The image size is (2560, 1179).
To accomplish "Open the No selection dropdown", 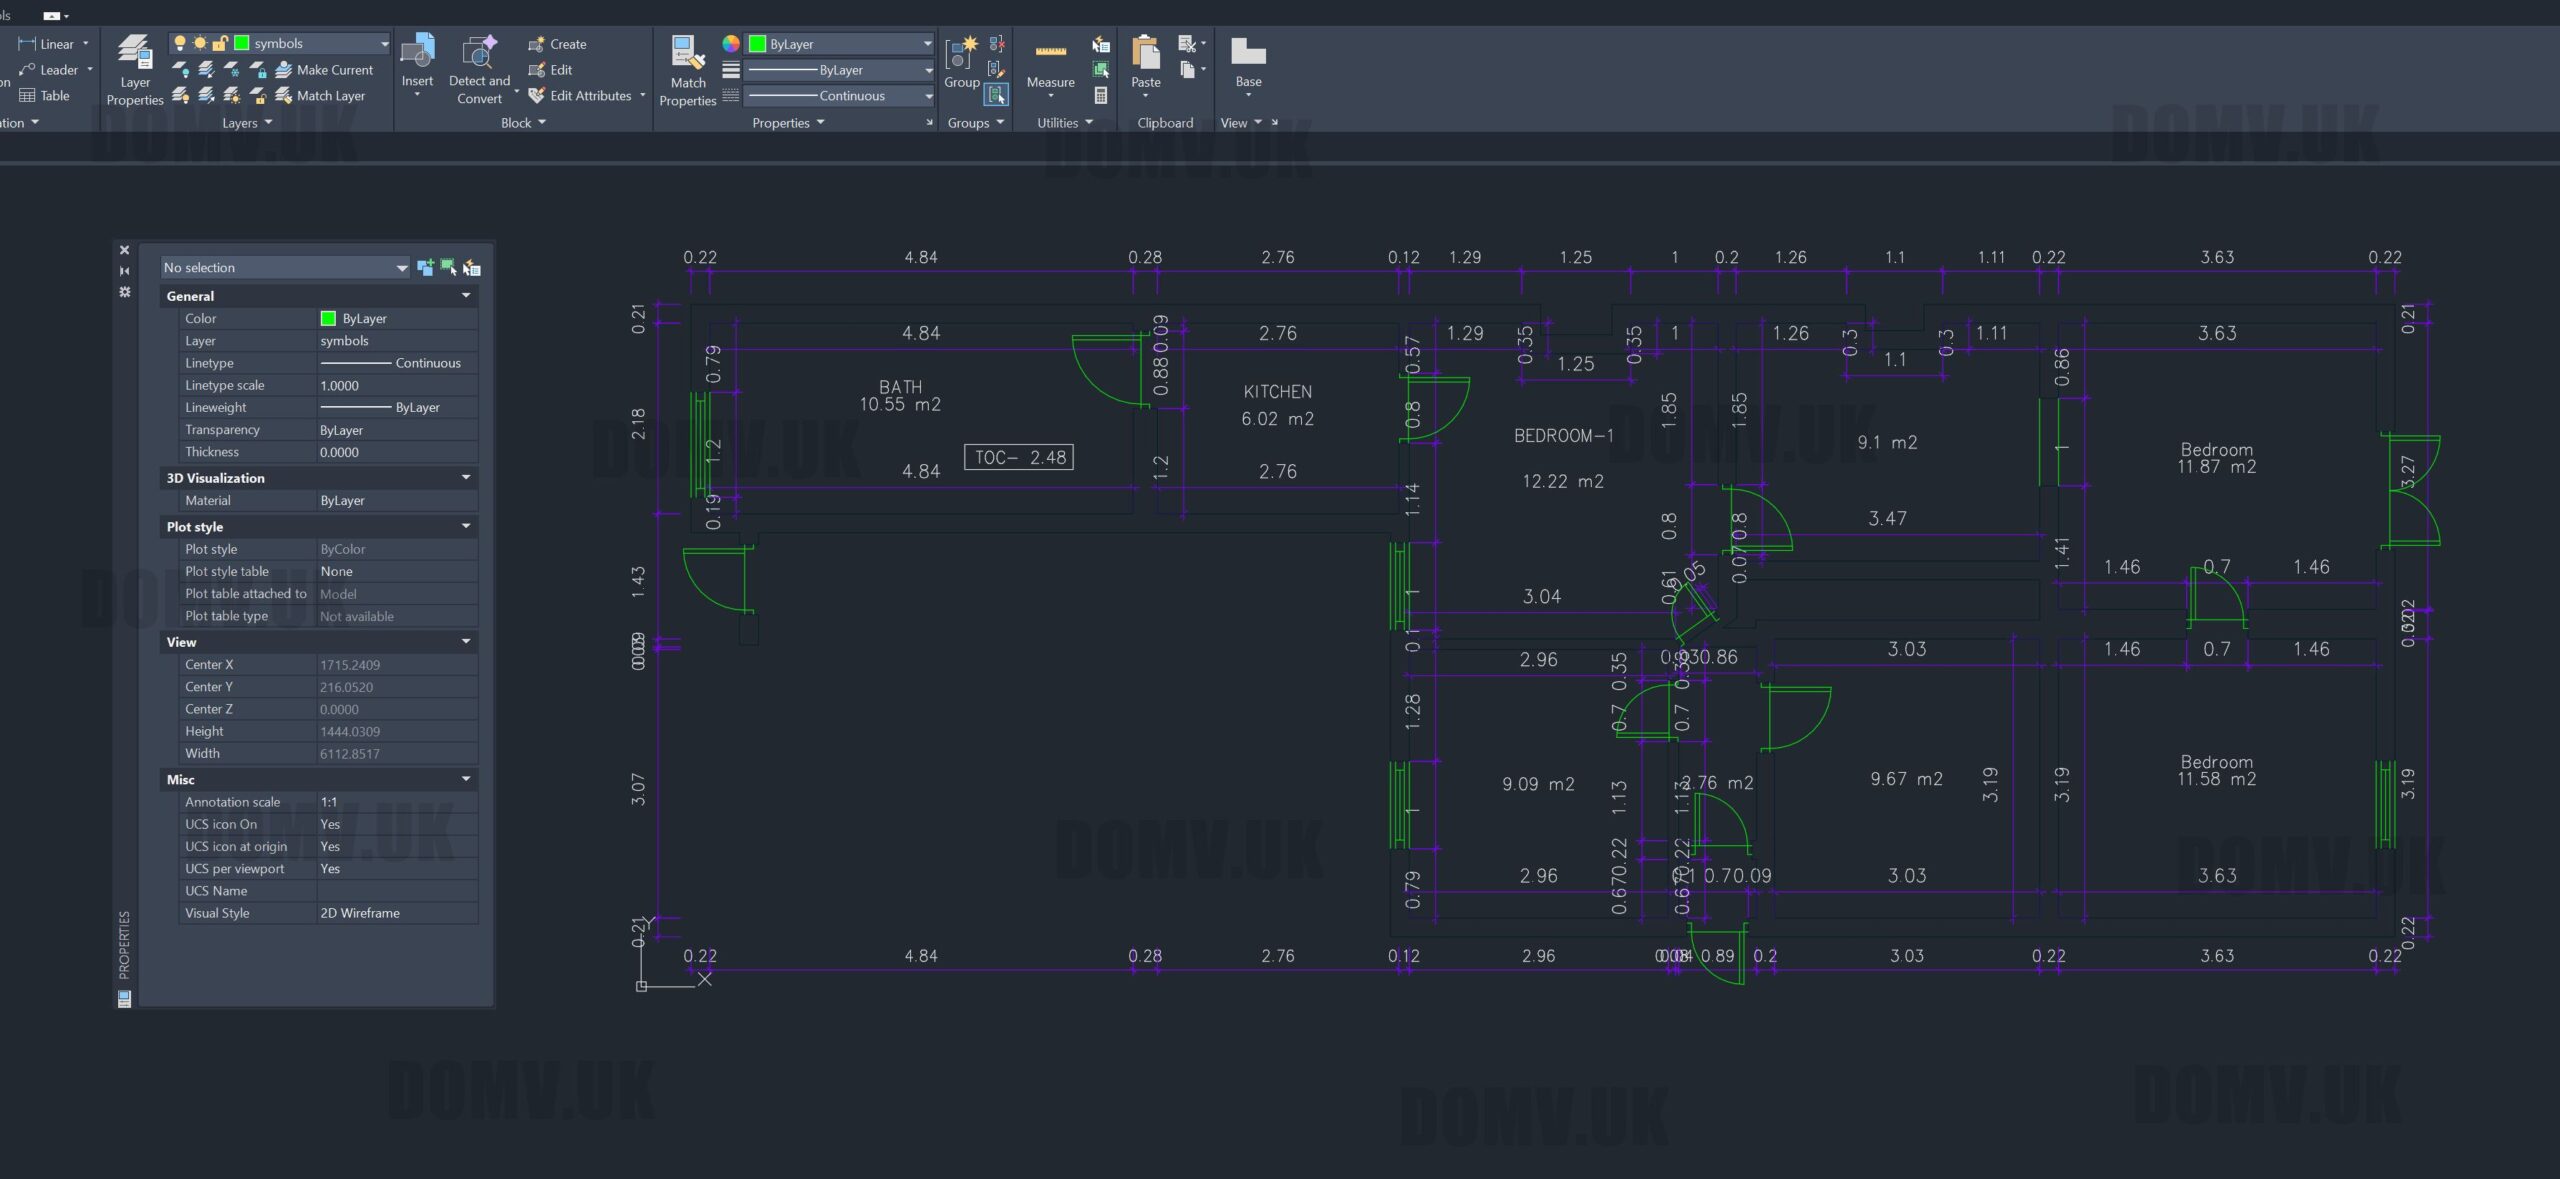I will (x=401, y=268).
